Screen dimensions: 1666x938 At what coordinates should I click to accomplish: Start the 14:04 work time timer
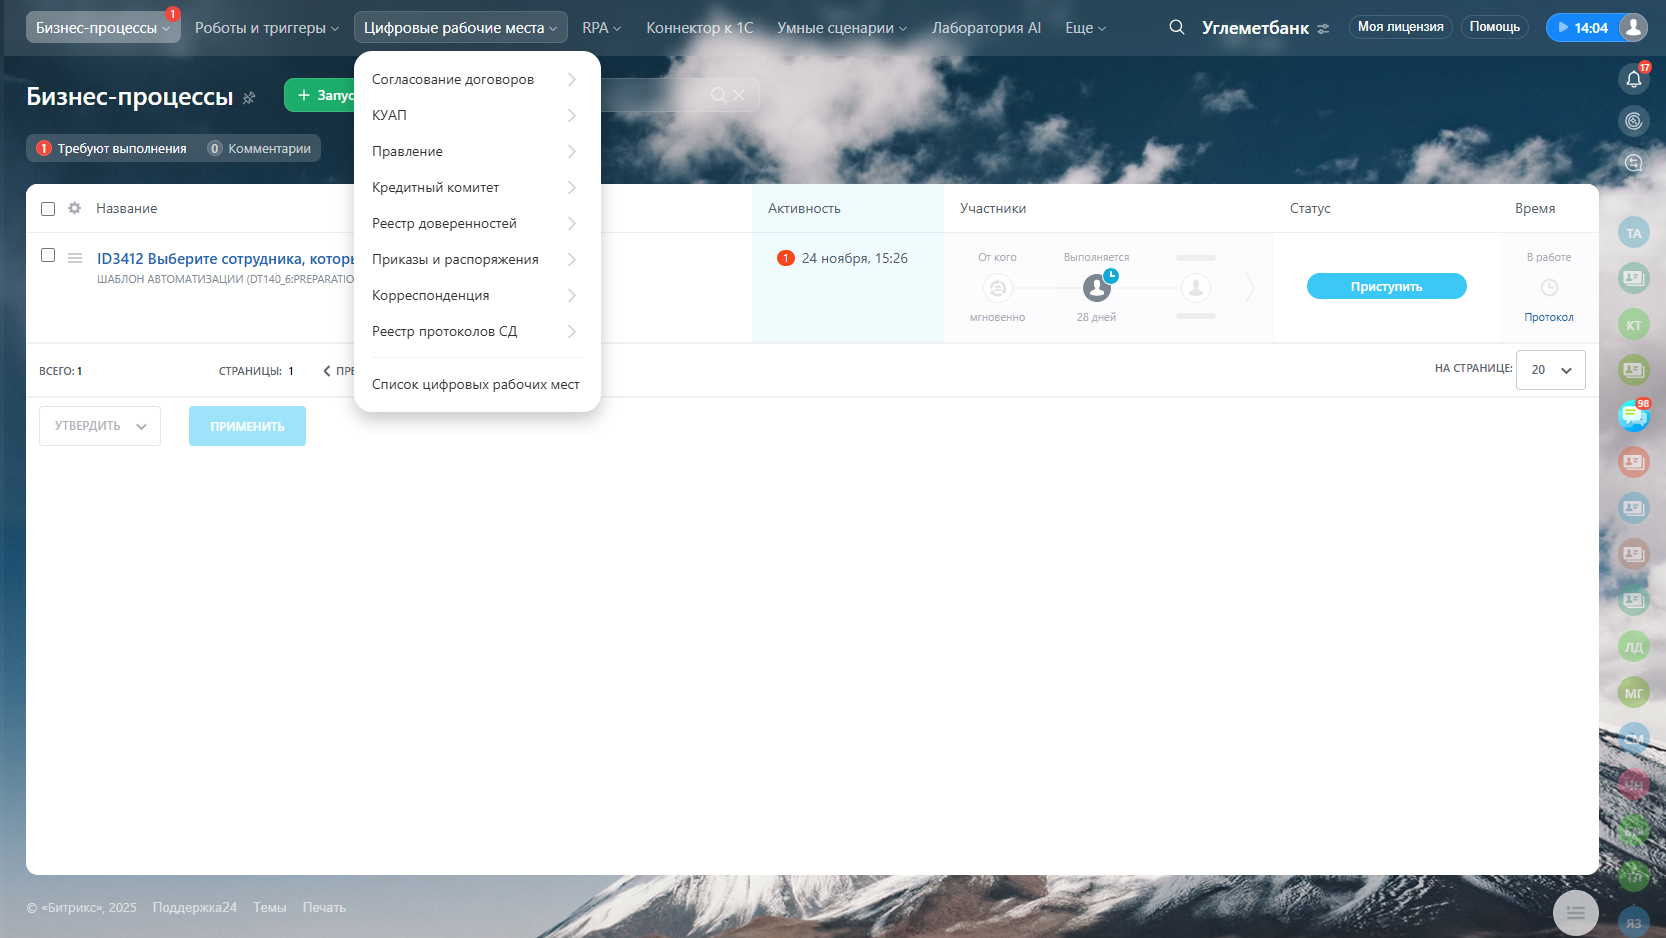(x=1583, y=27)
